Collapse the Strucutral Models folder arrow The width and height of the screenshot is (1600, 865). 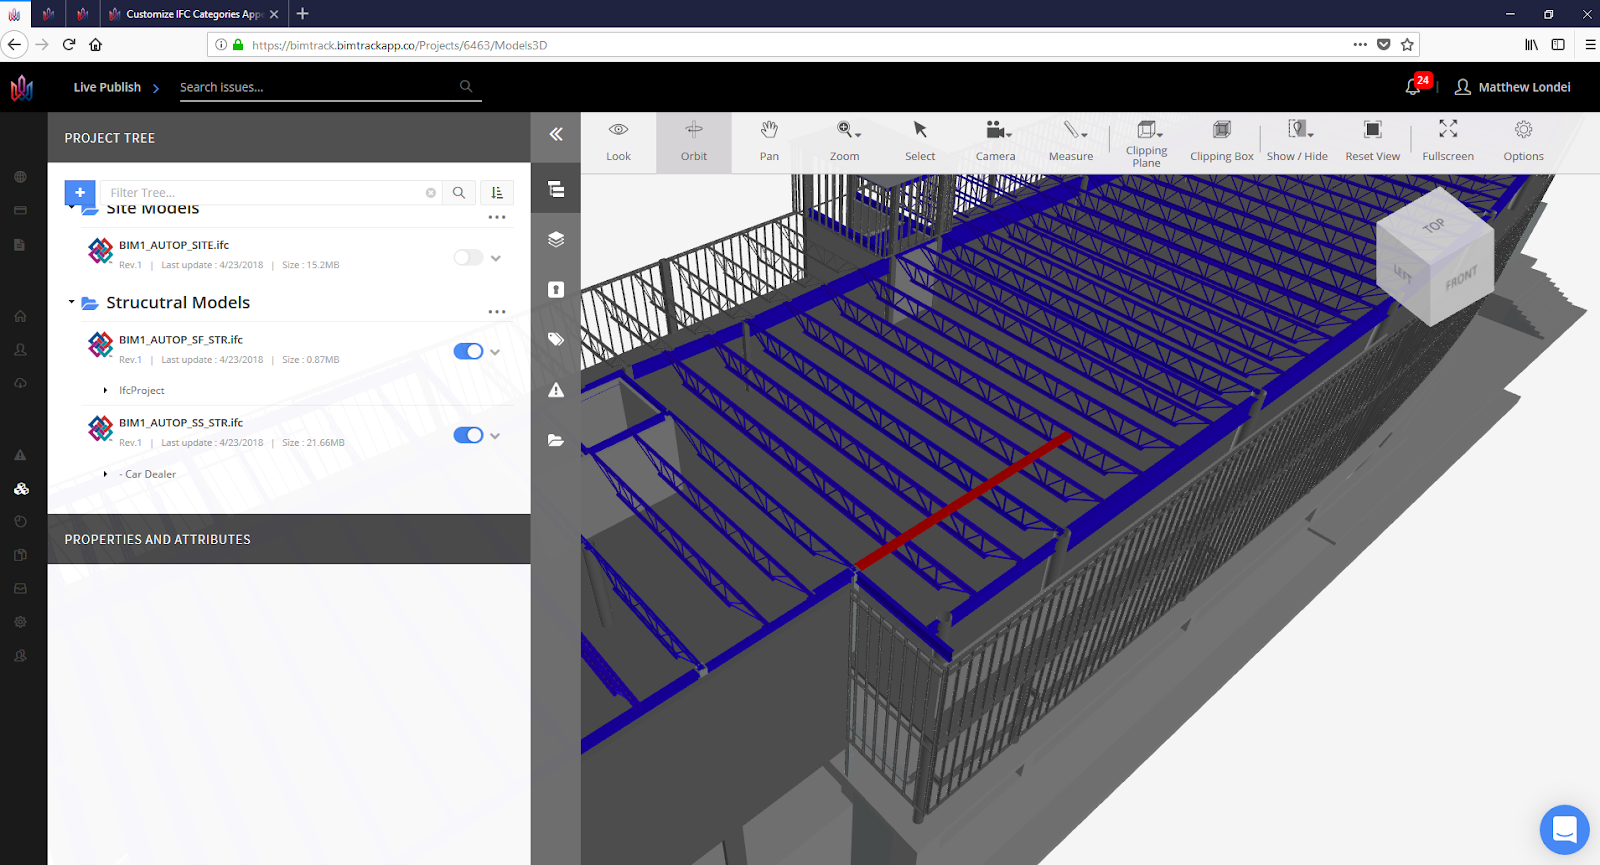[x=71, y=302]
